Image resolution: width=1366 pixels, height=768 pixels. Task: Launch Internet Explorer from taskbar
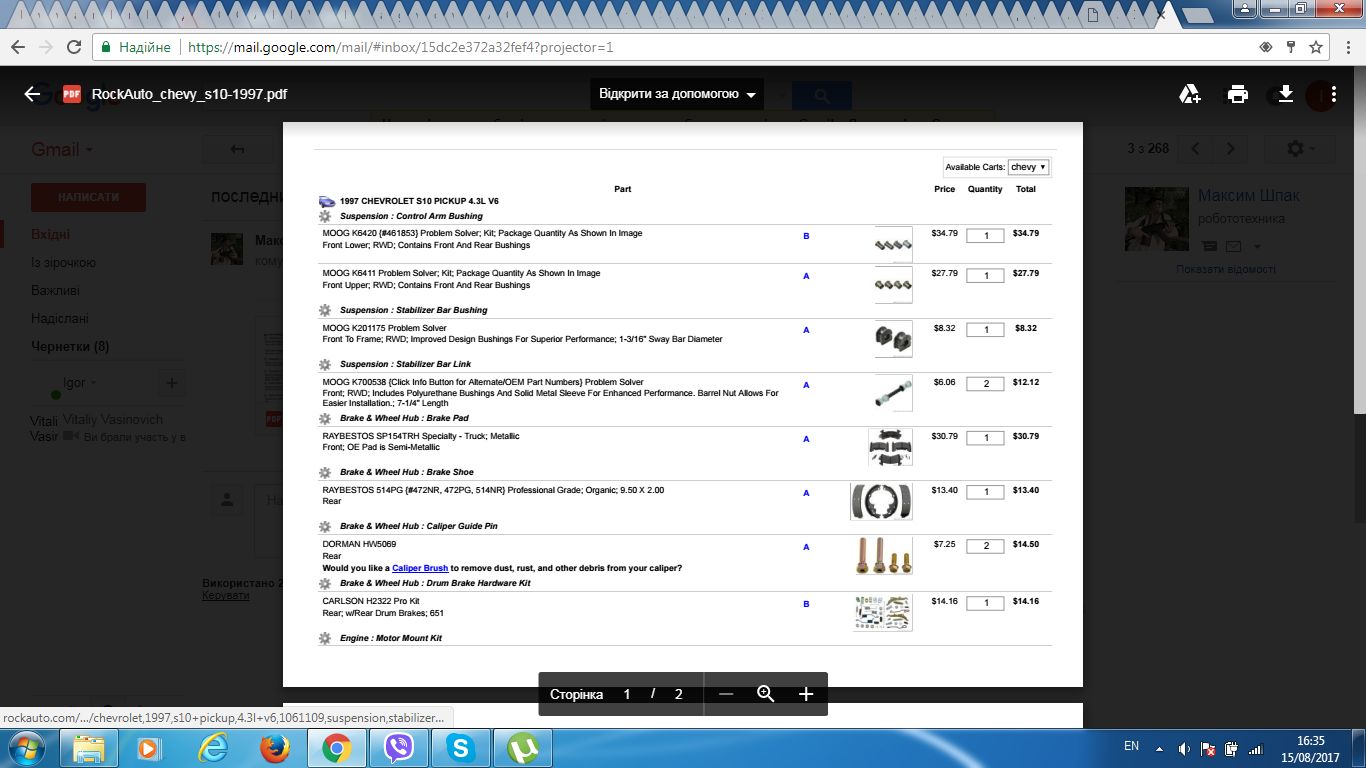click(x=212, y=748)
